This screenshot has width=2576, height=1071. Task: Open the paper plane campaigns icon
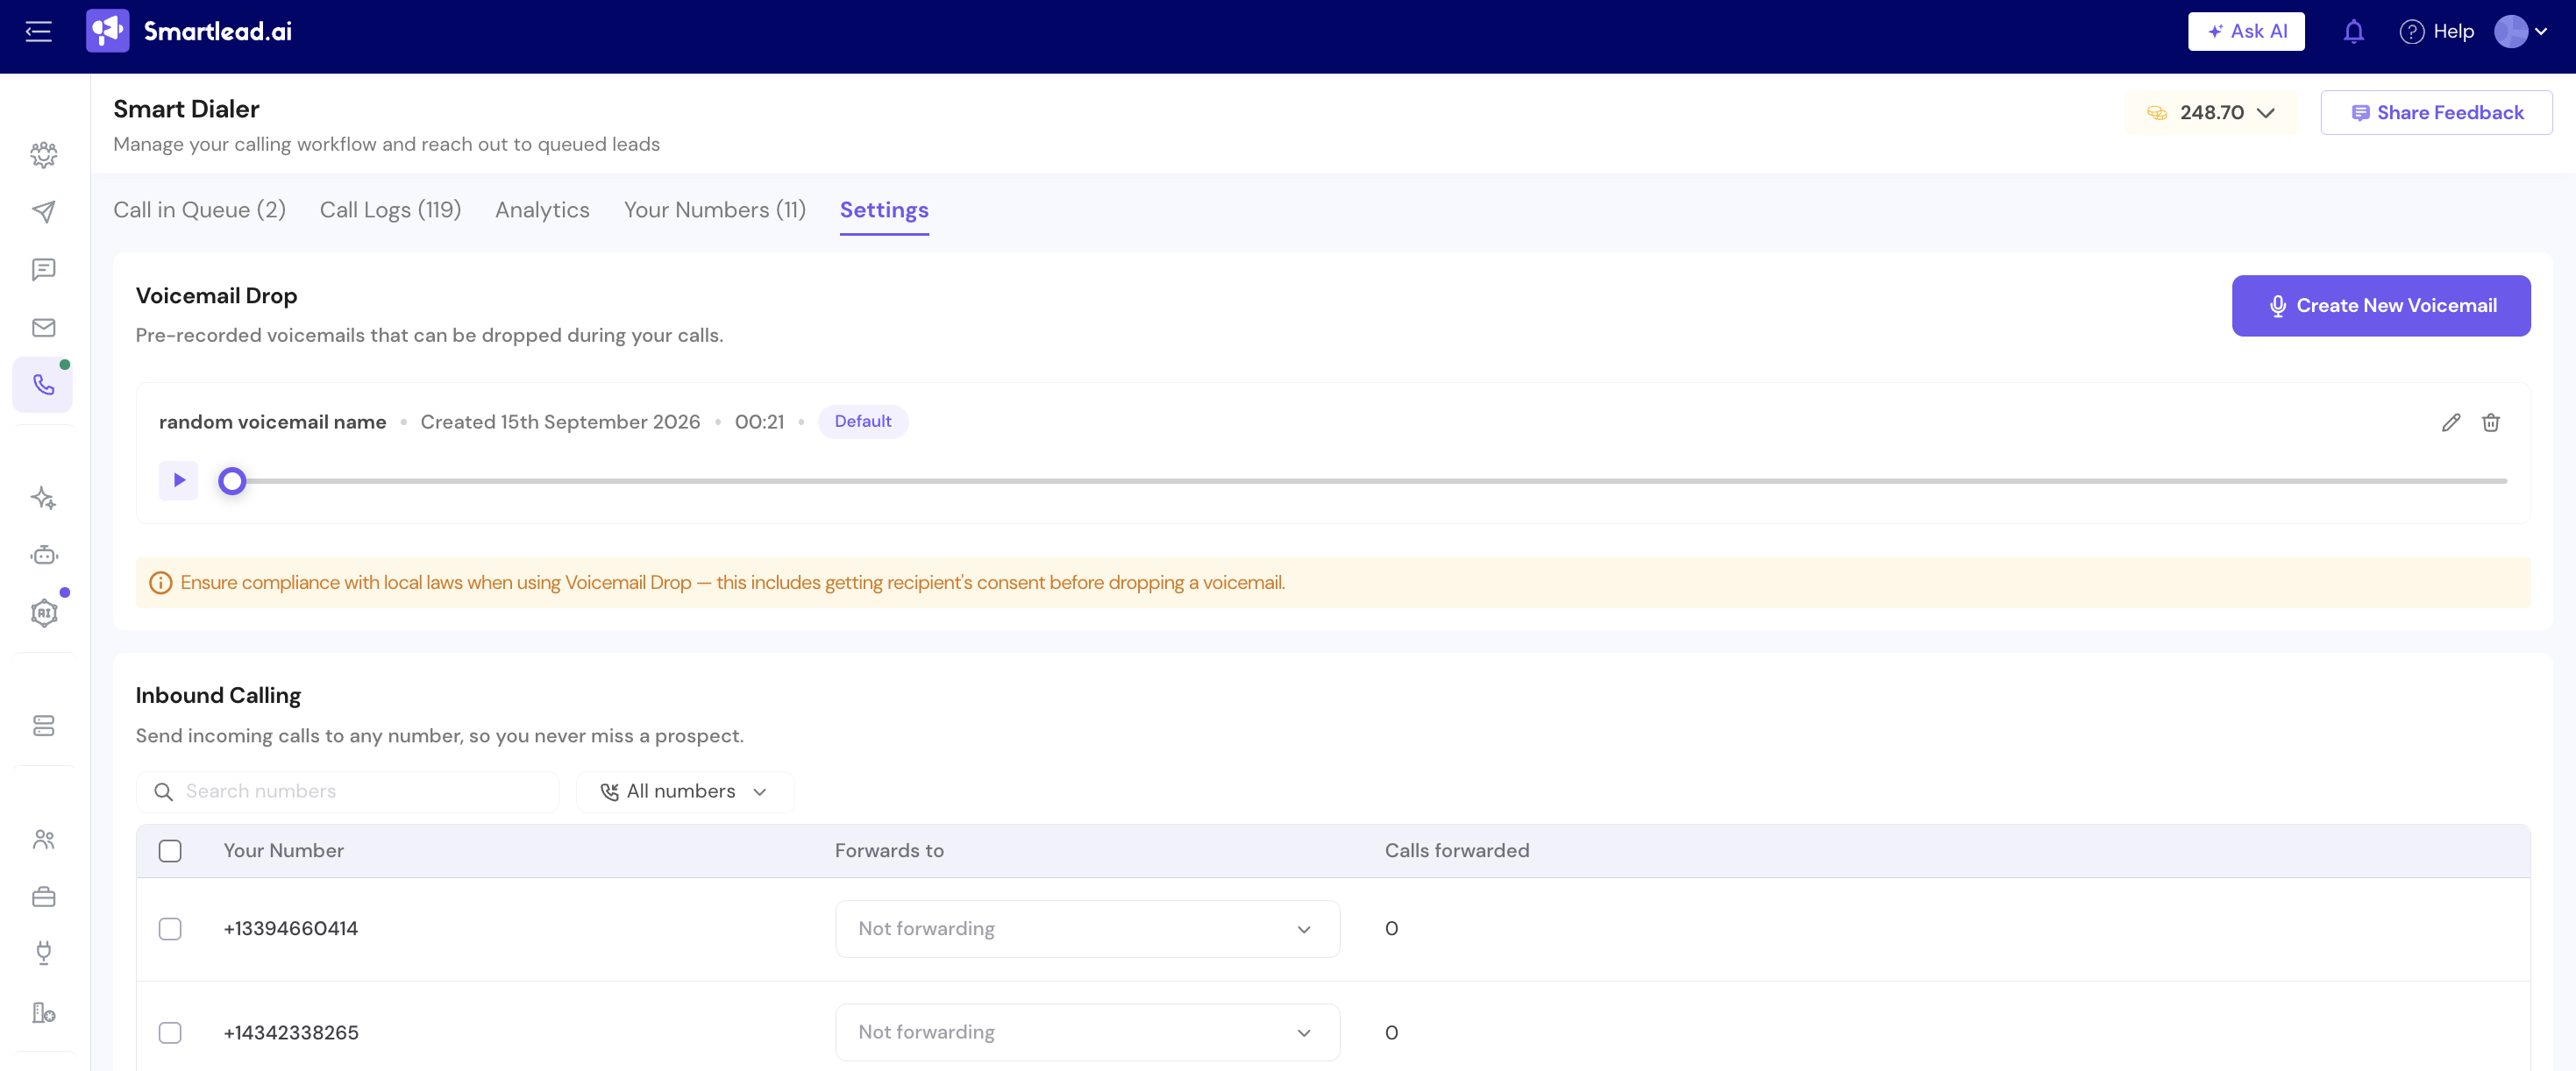click(43, 211)
